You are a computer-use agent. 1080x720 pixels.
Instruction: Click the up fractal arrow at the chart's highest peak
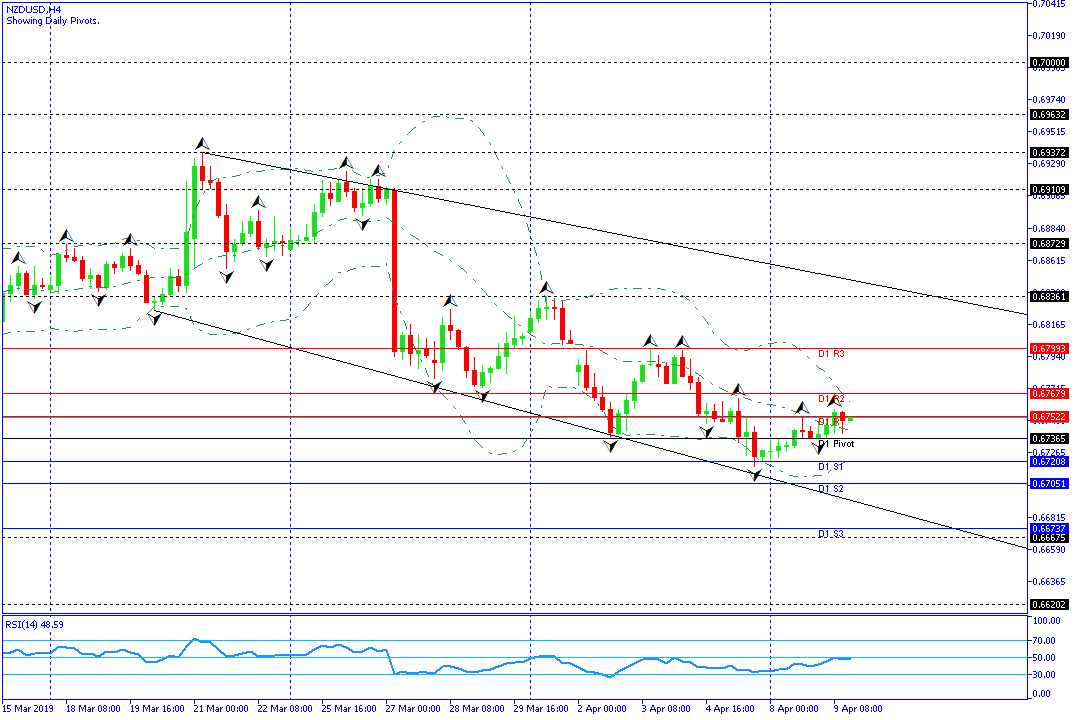pyautogui.click(x=202, y=144)
